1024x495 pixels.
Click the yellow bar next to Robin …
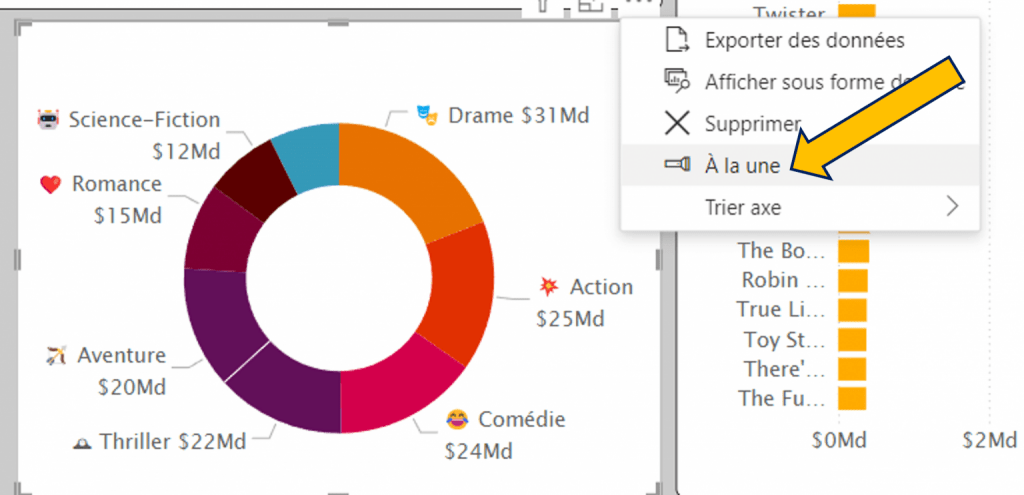(x=853, y=281)
